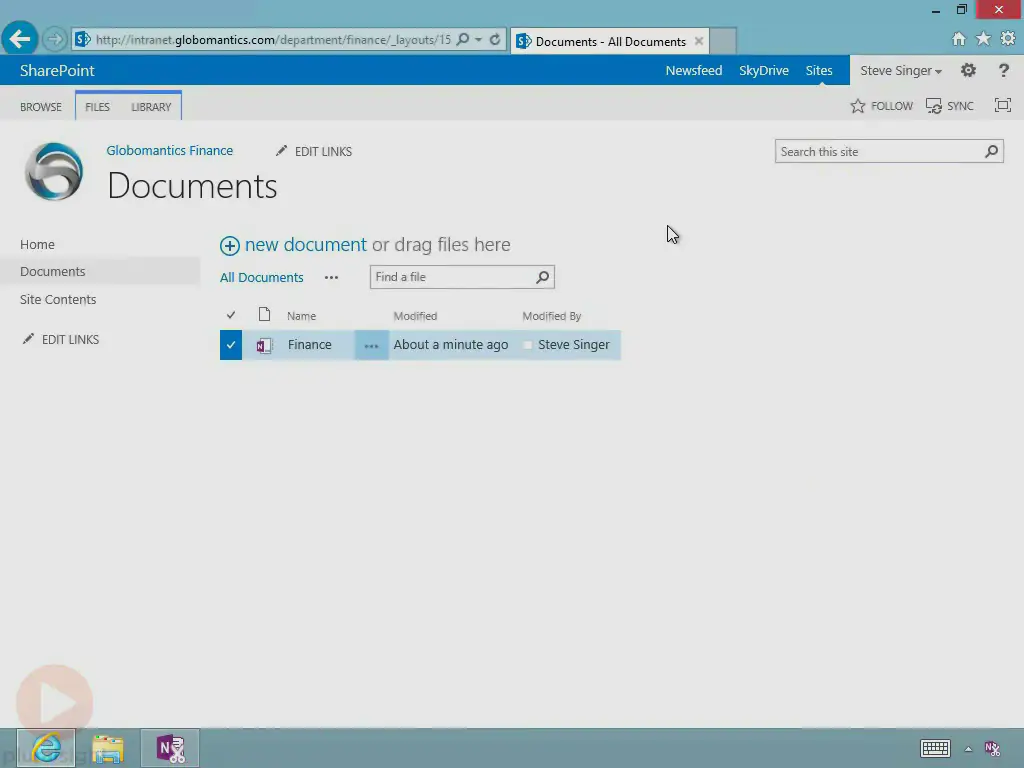Open the browser Home icon
1024x768 pixels.
[958, 39]
